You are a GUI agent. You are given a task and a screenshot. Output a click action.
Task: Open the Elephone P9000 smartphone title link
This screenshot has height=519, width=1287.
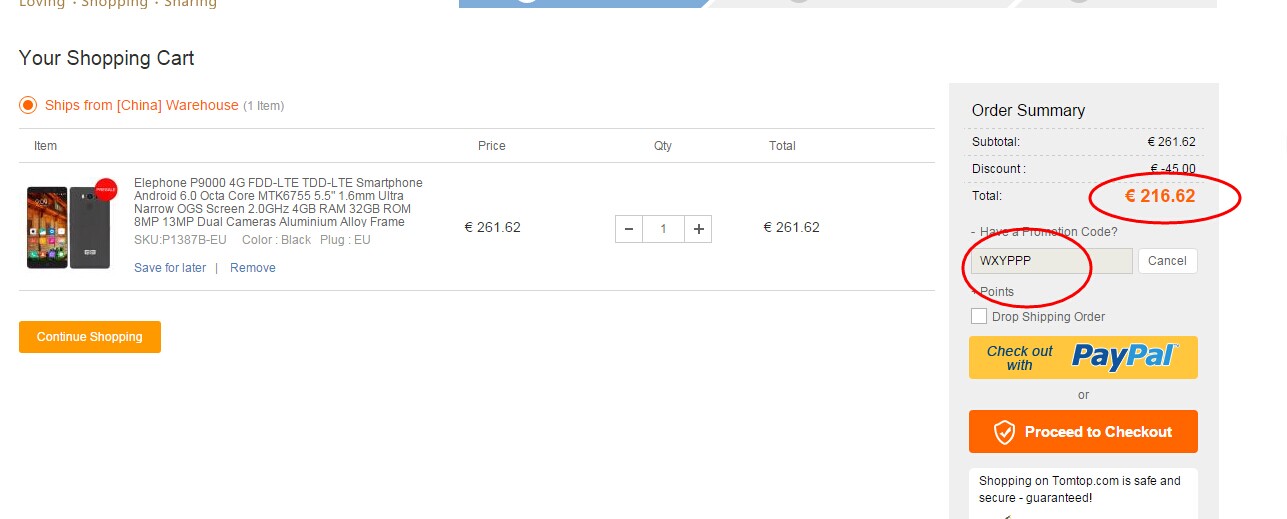278,202
